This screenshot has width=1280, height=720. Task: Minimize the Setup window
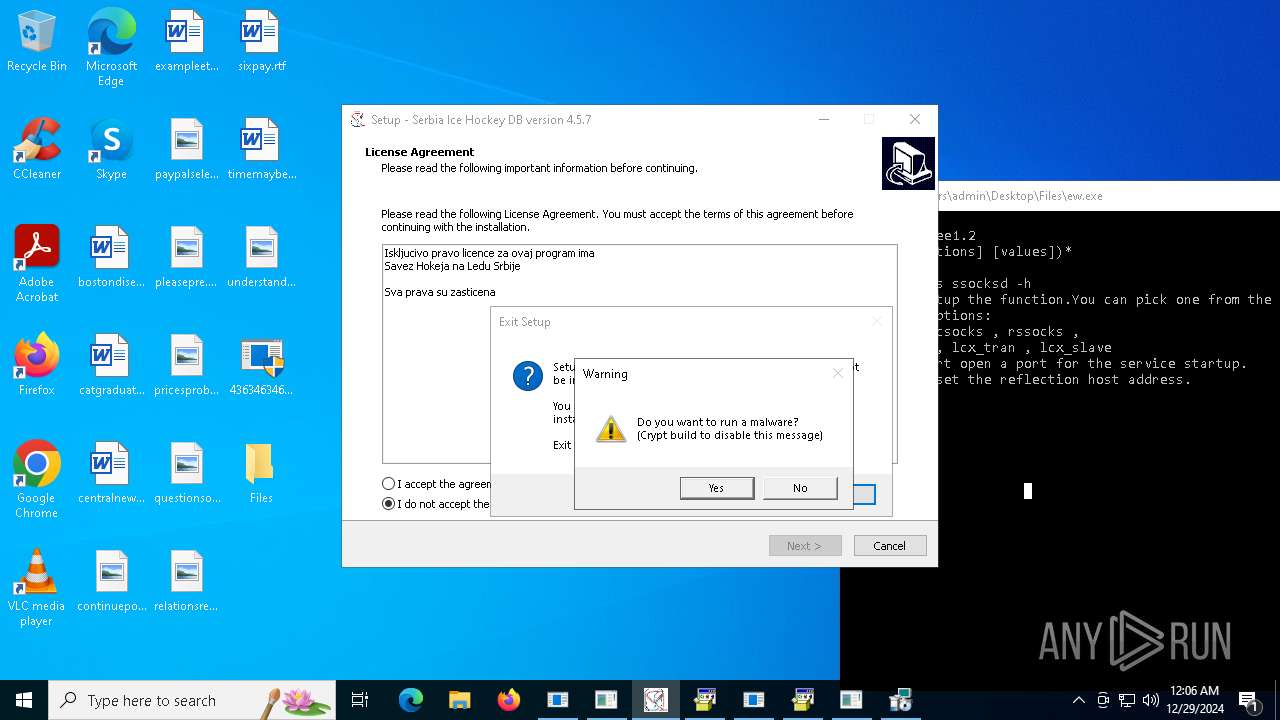tap(824, 119)
